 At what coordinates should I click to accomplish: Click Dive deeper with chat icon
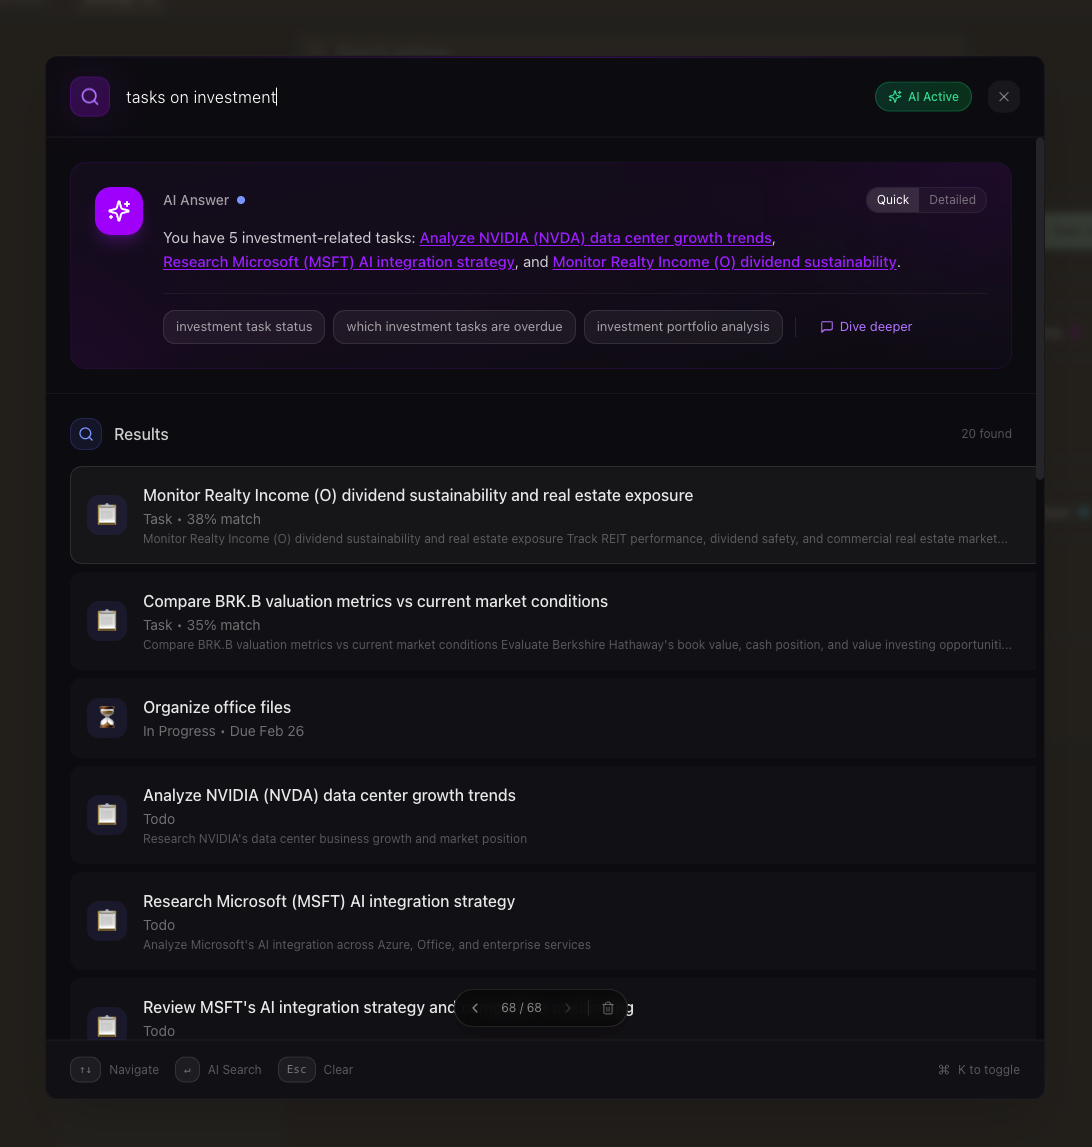tap(866, 327)
